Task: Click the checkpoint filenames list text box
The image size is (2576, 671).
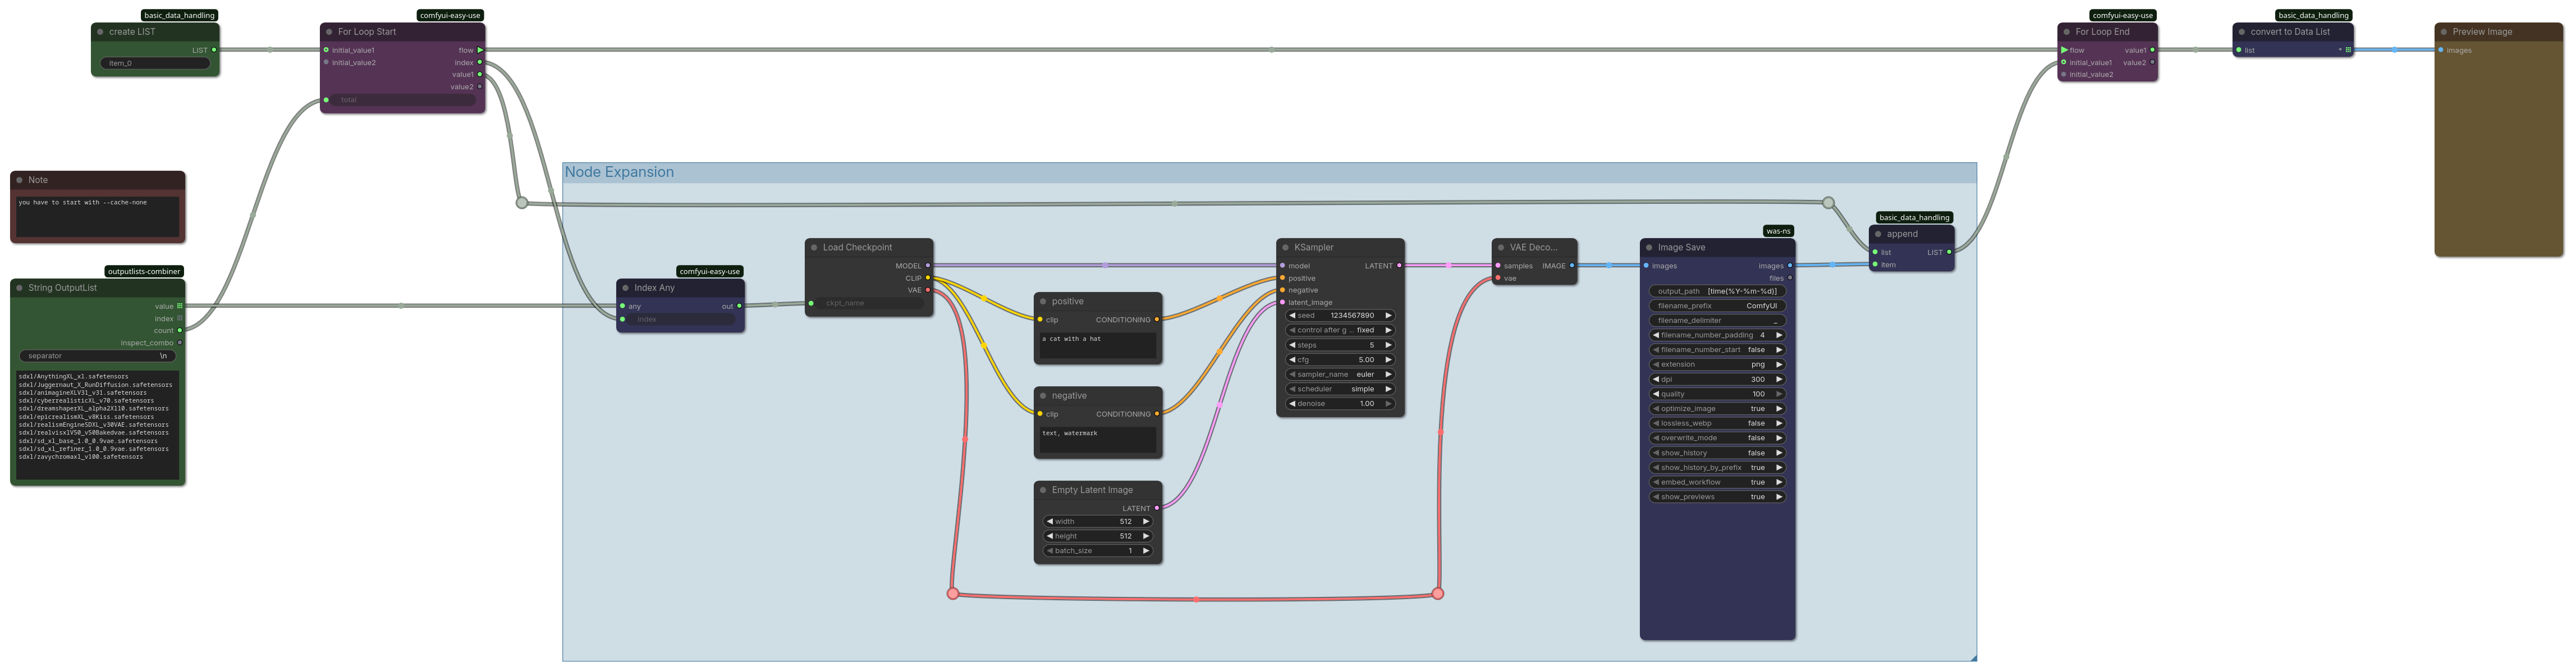Action: pyautogui.click(x=98, y=425)
